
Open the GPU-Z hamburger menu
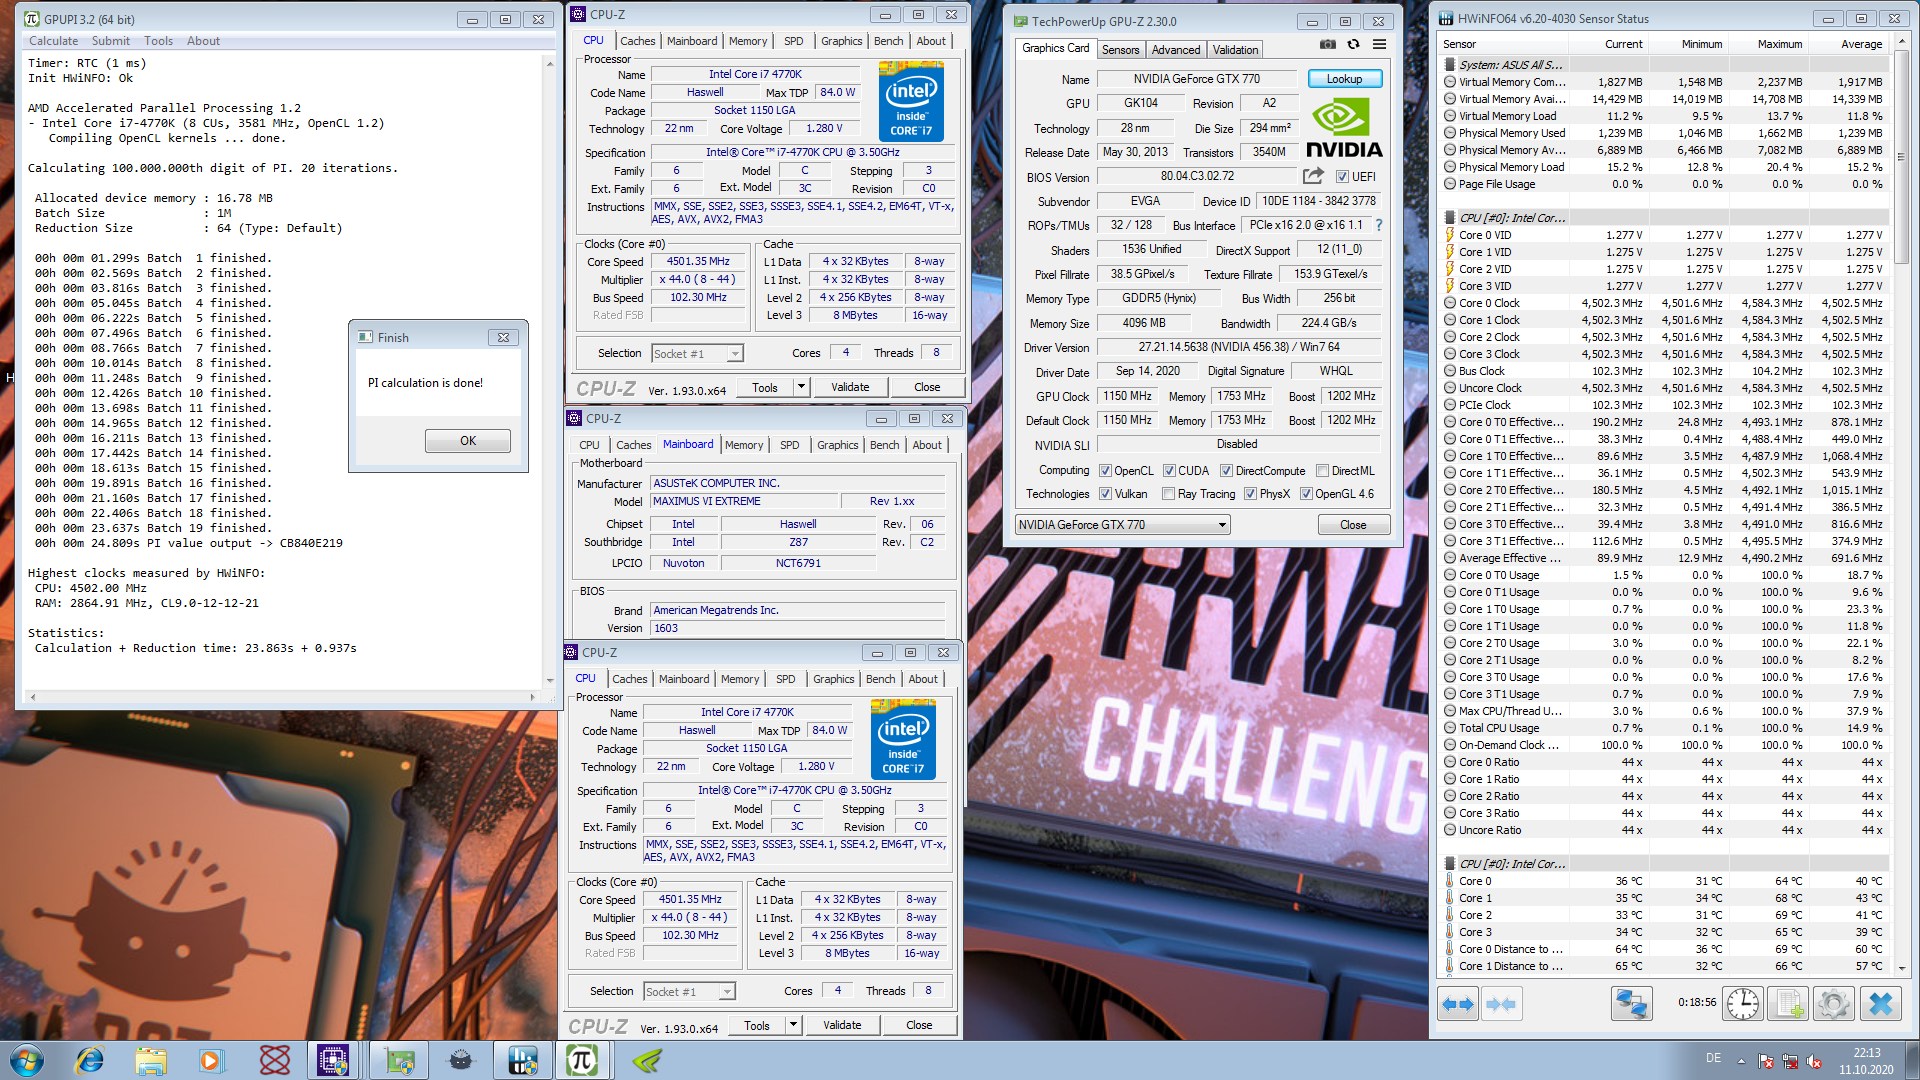tap(1379, 45)
